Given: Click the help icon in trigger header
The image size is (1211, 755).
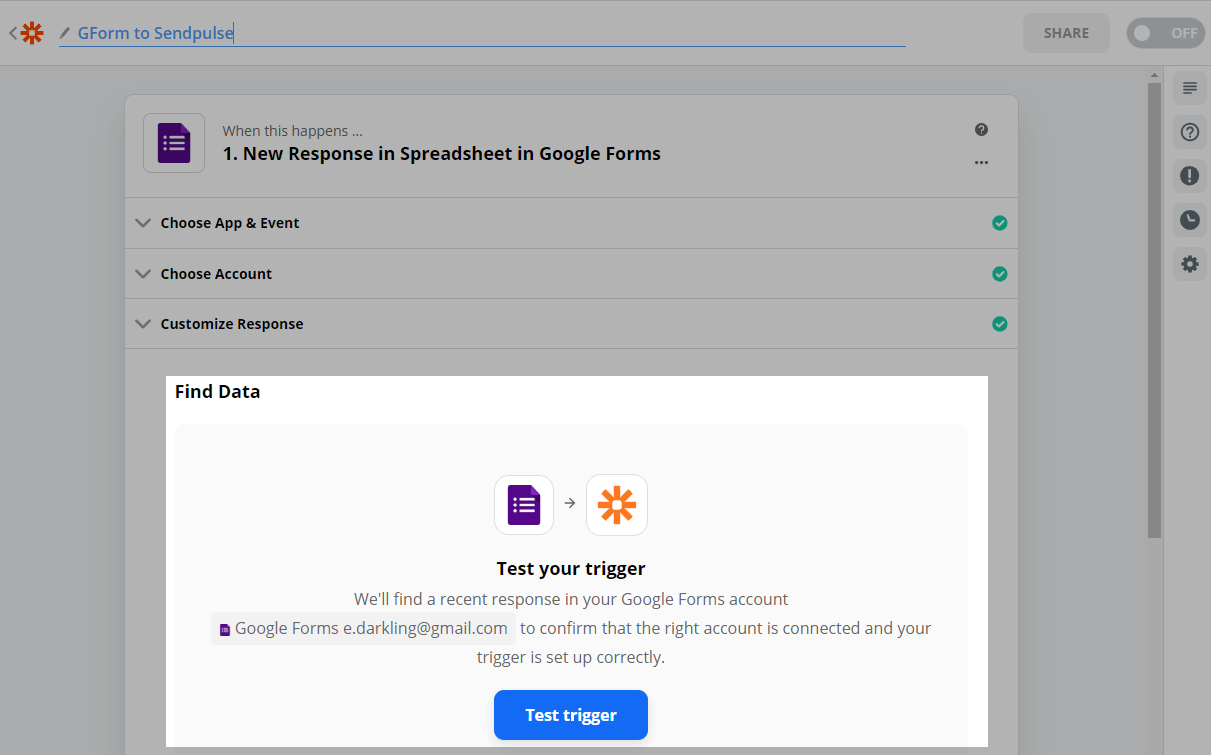Looking at the screenshot, I should click(981, 130).
